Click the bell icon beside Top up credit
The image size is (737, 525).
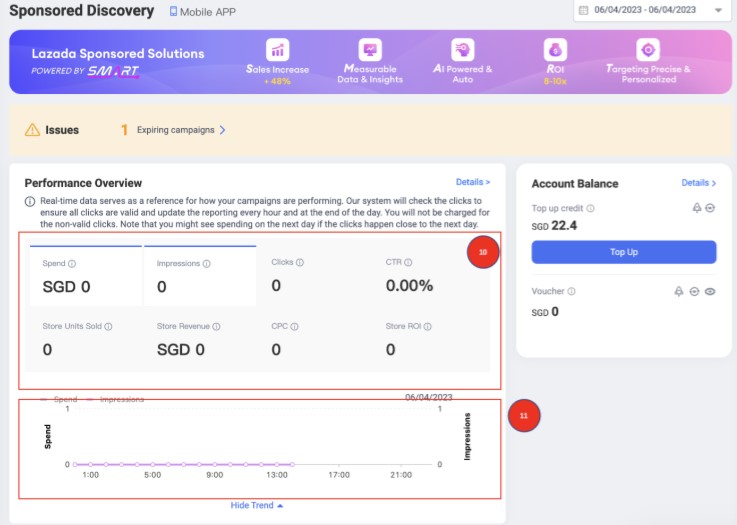(x=697, y=208)
